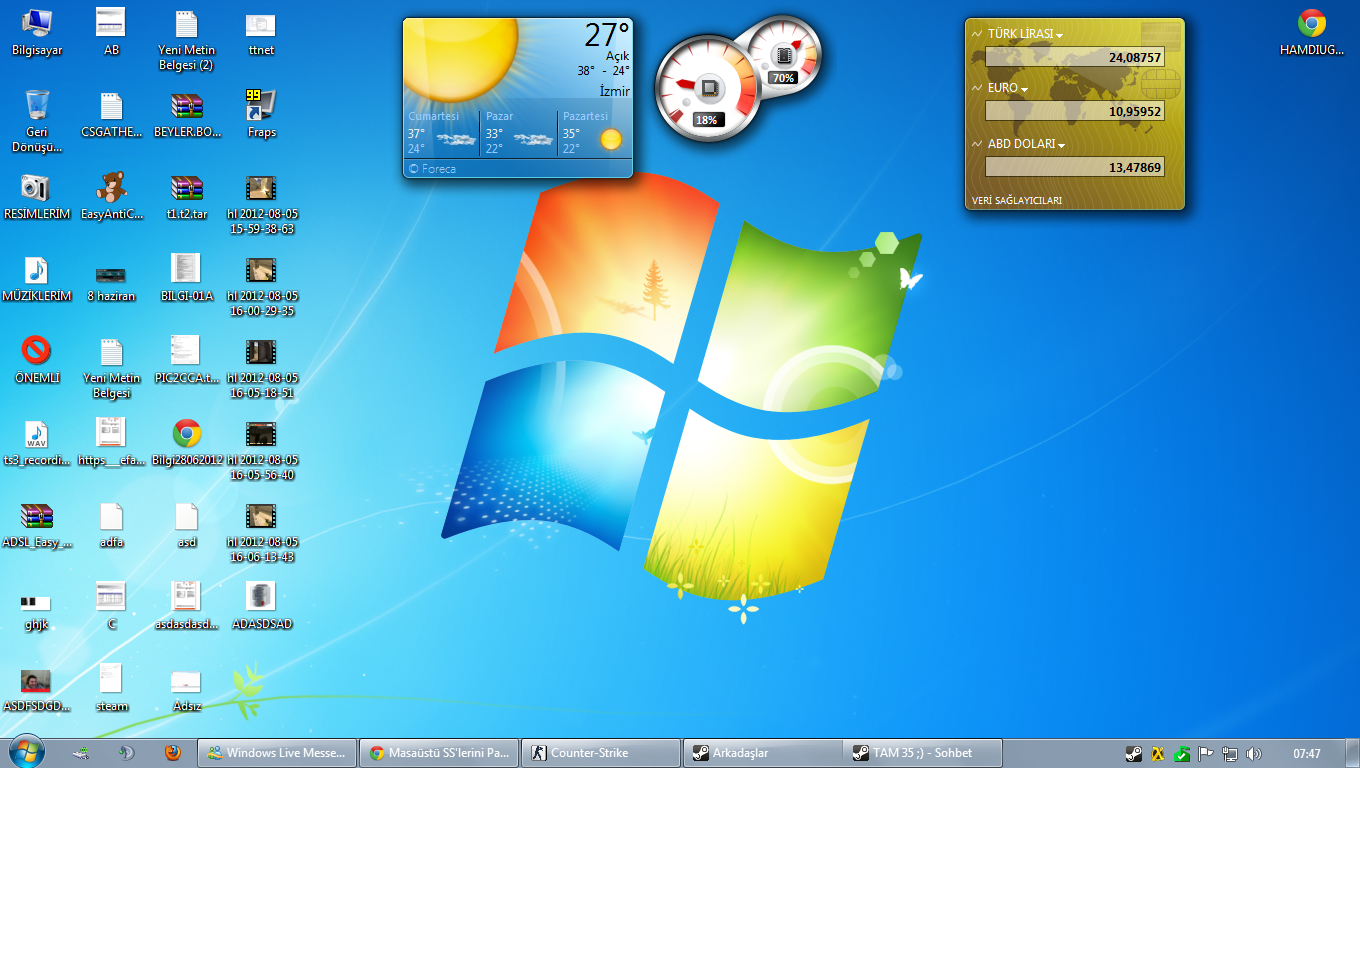Viewport: 1360px width, 971px height.
Task: Select video hl 2012-08-05 16-00-29-35
Action: point(262,286)
